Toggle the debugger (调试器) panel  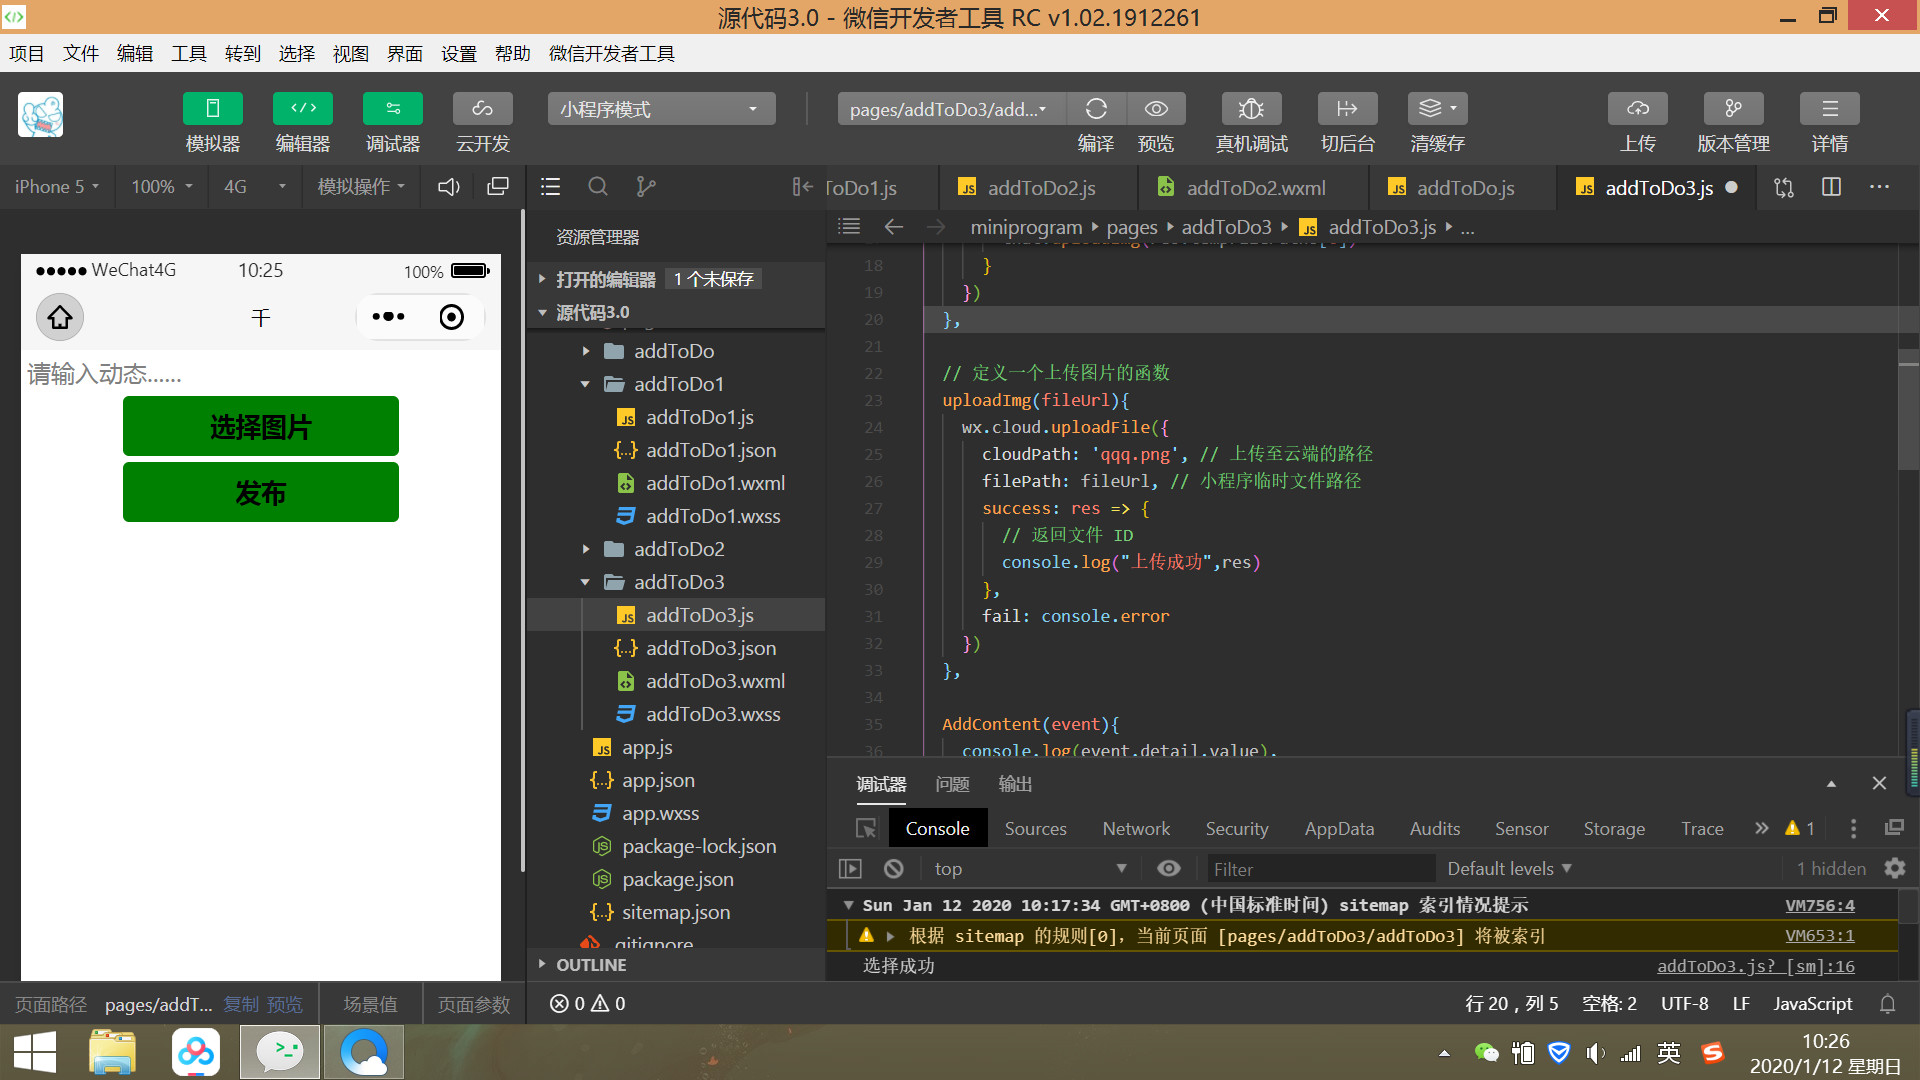[x=392, y=109]
